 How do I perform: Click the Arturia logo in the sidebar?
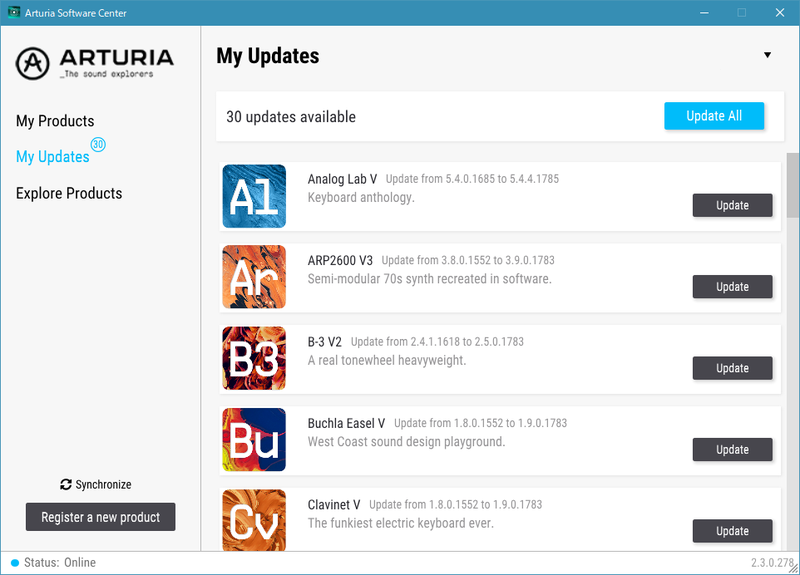pos(95,64)
